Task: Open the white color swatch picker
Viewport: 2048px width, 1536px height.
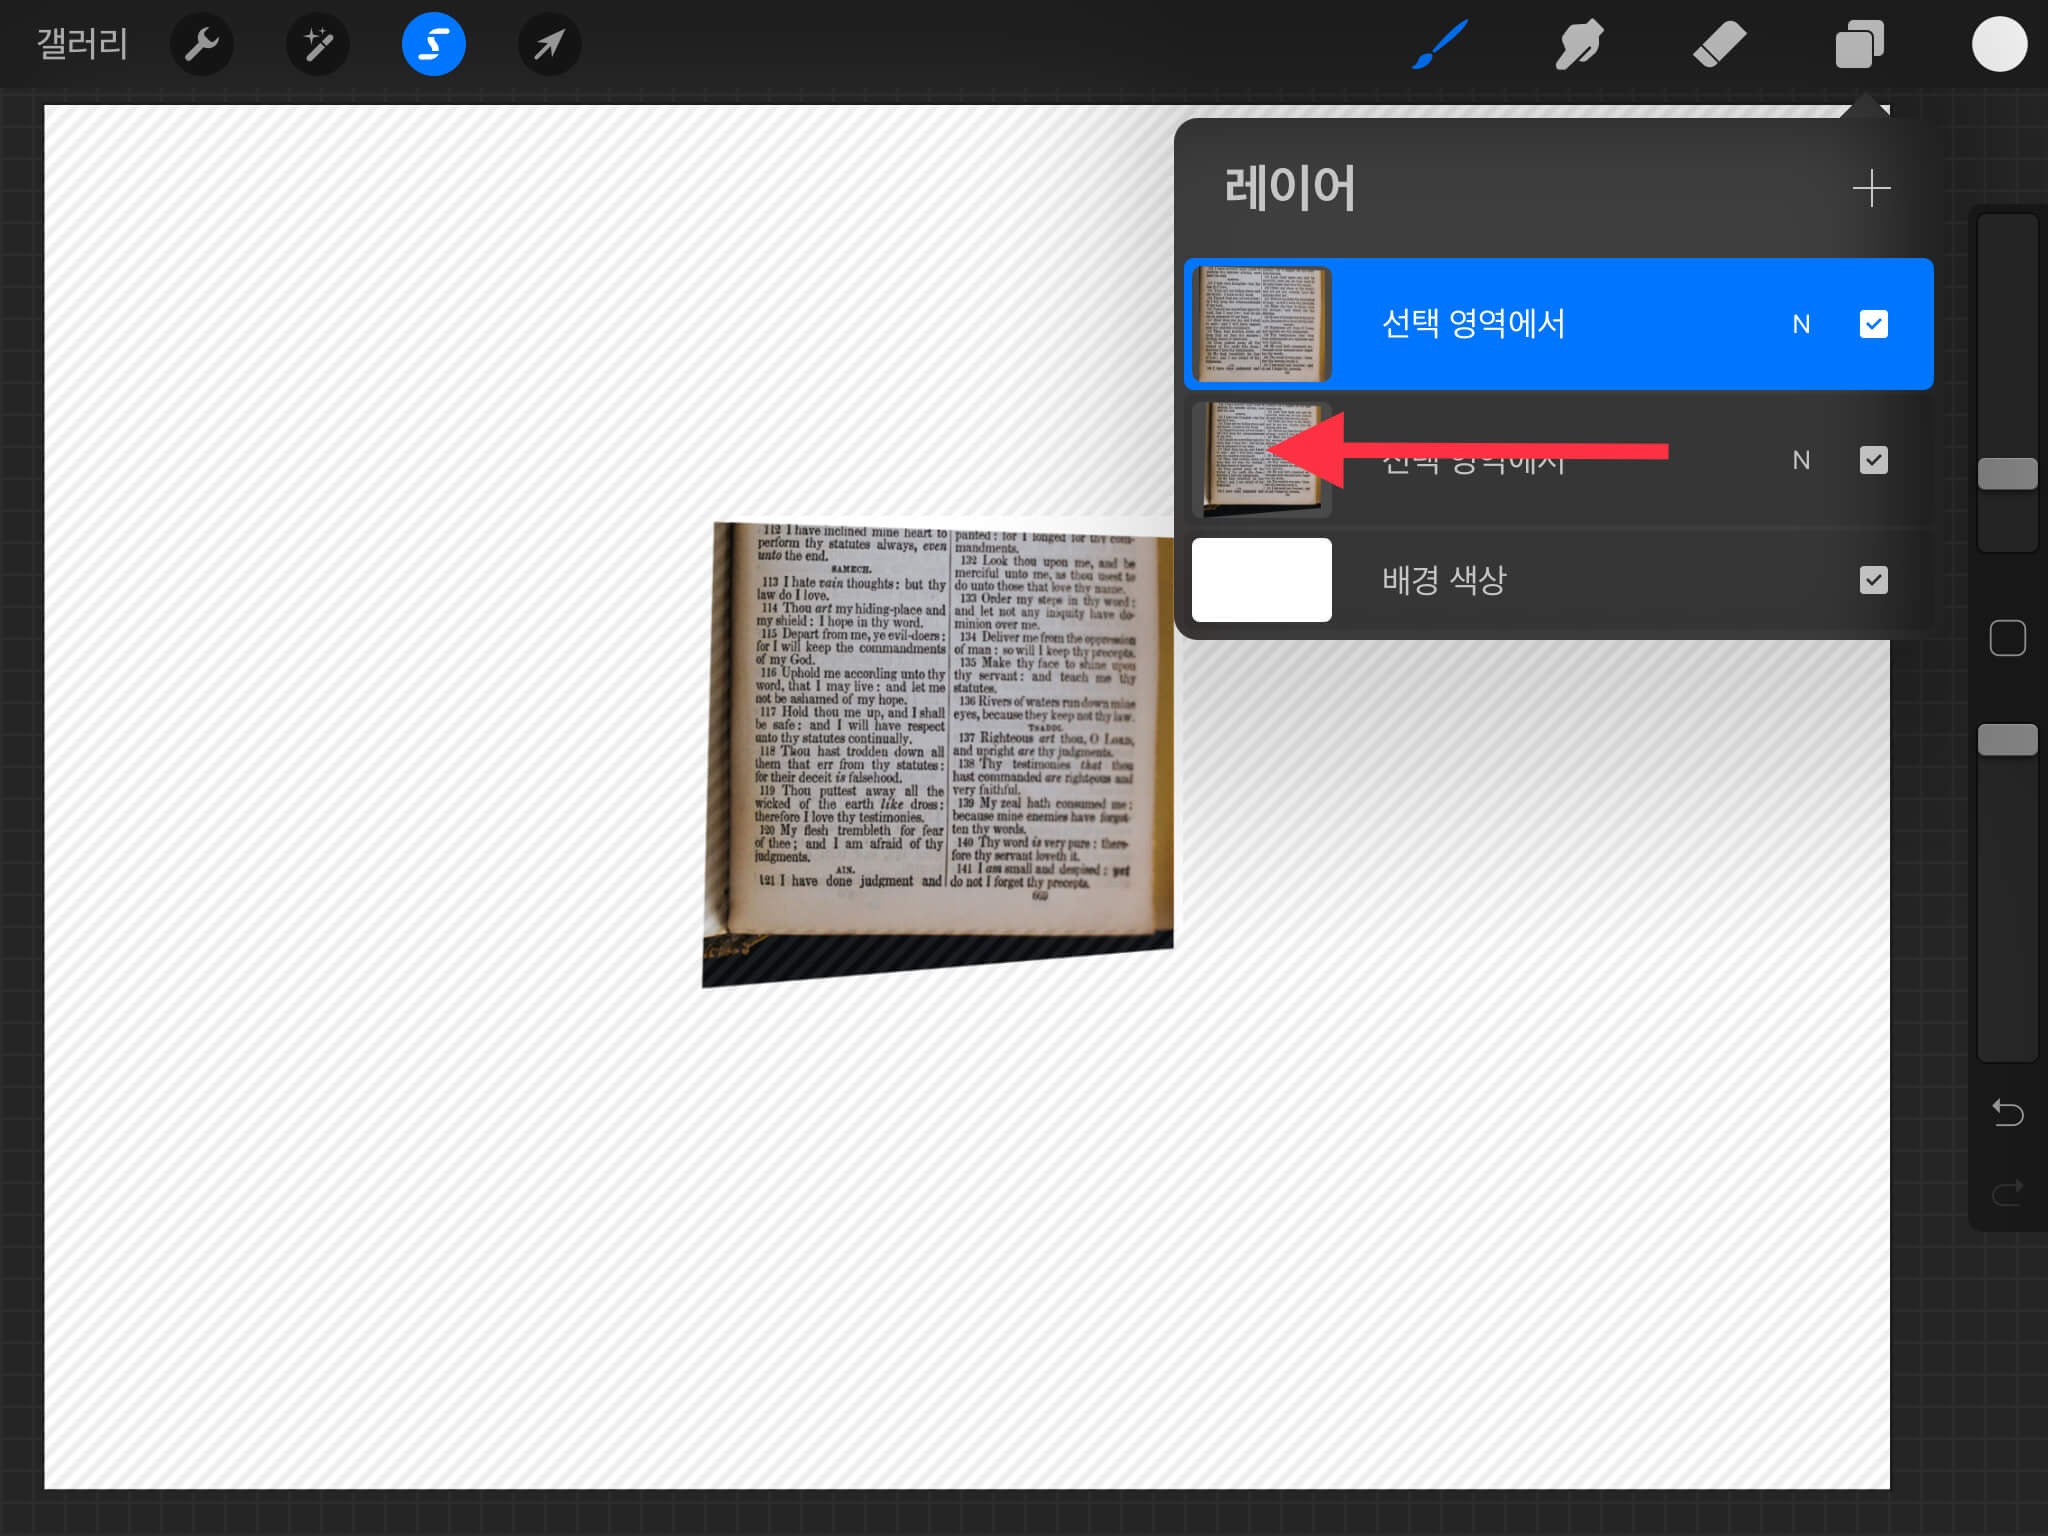Action: 1999,44
